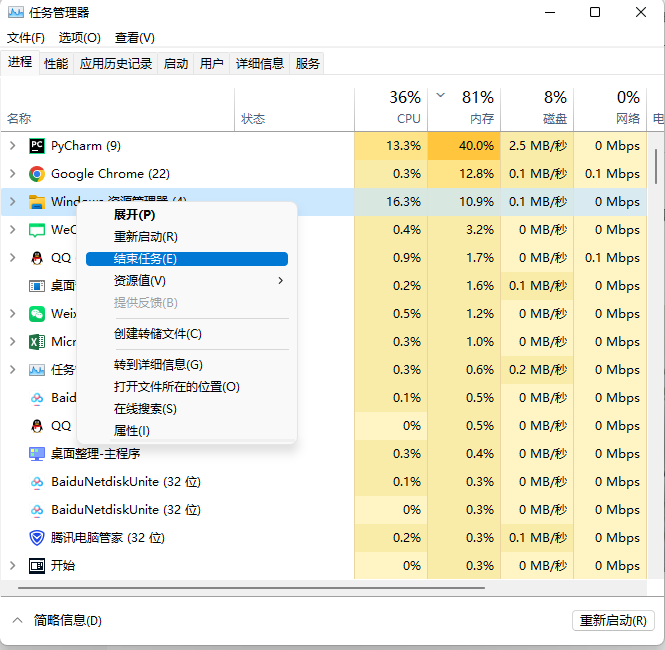
Task: Click the 重新启动(R) button at the bottom
Action: (x=613, y=621)
